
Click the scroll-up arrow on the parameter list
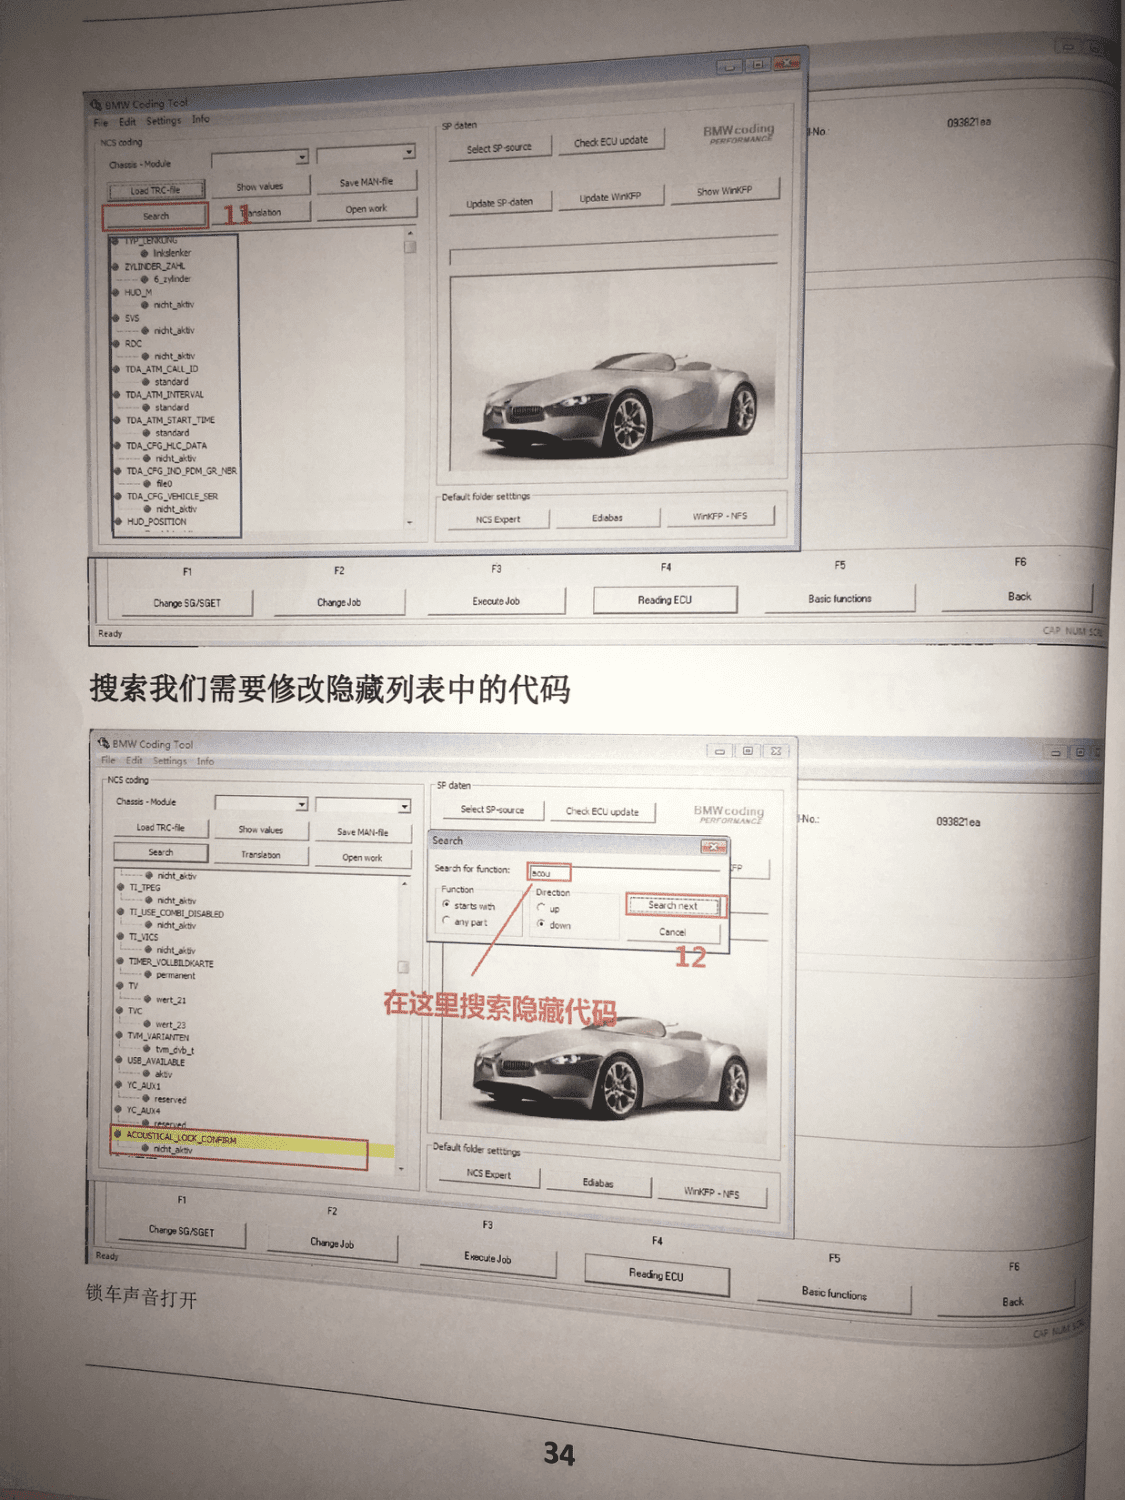pyautogui.click(x=408, y=232)
